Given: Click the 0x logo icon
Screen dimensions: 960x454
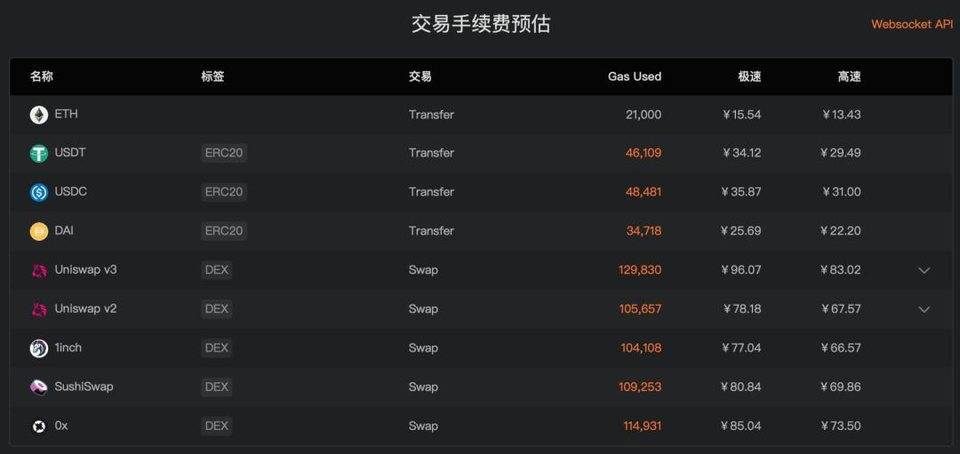Looking at the screenshot, I should click(39, 427).
